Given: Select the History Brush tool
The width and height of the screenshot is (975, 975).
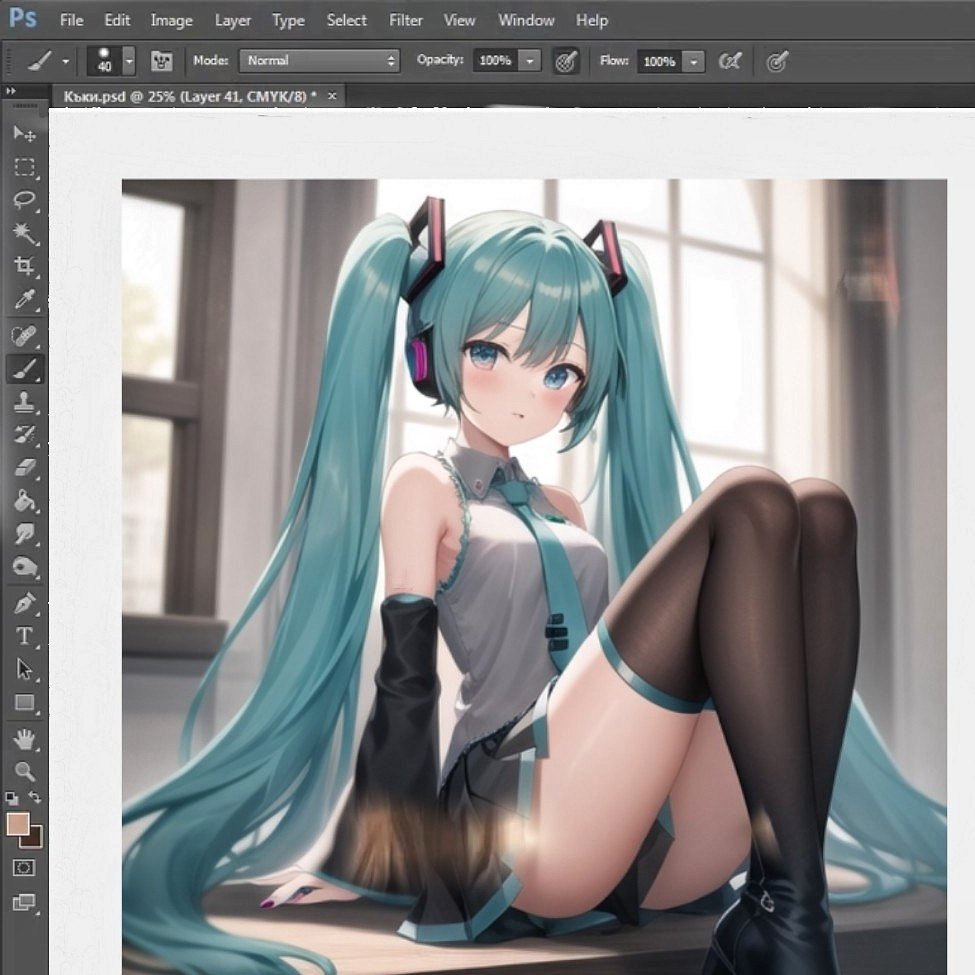Looking at the screenshot, I should tap(25, 435).
